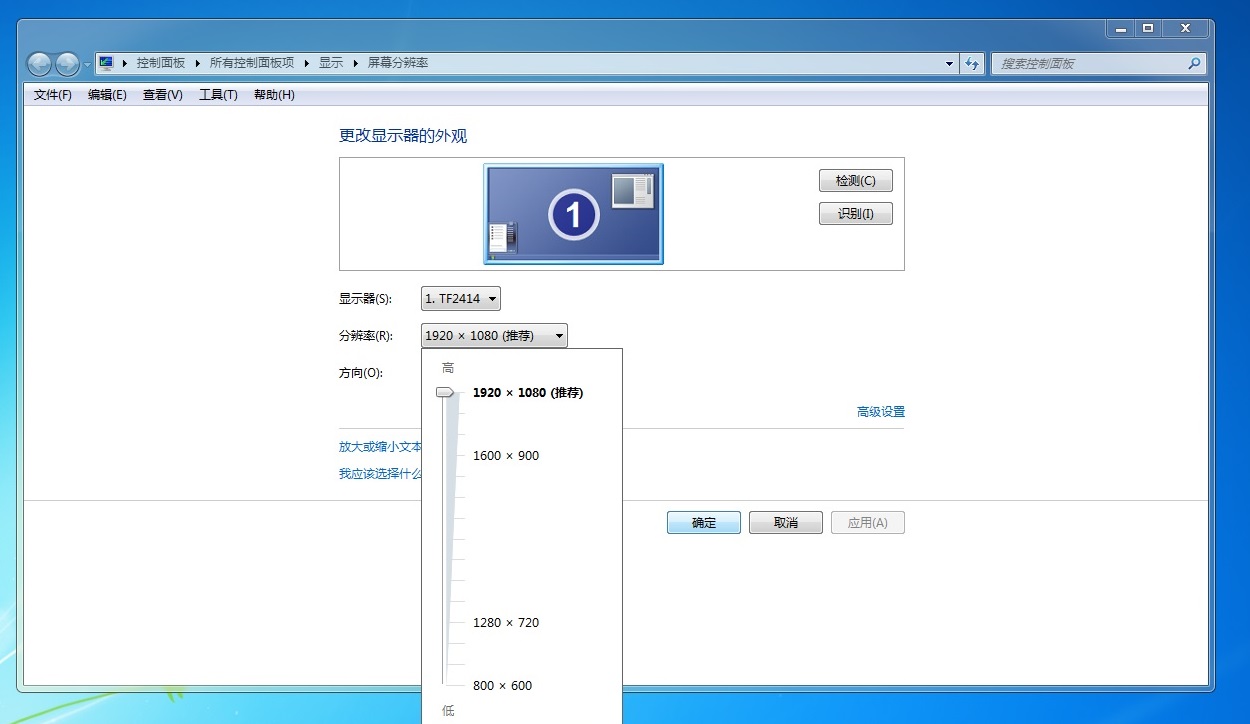Expand the arrow after 所有控制面板项 breadcrumb
This screenshot has width=1250, height=724.
pos(307,63)
